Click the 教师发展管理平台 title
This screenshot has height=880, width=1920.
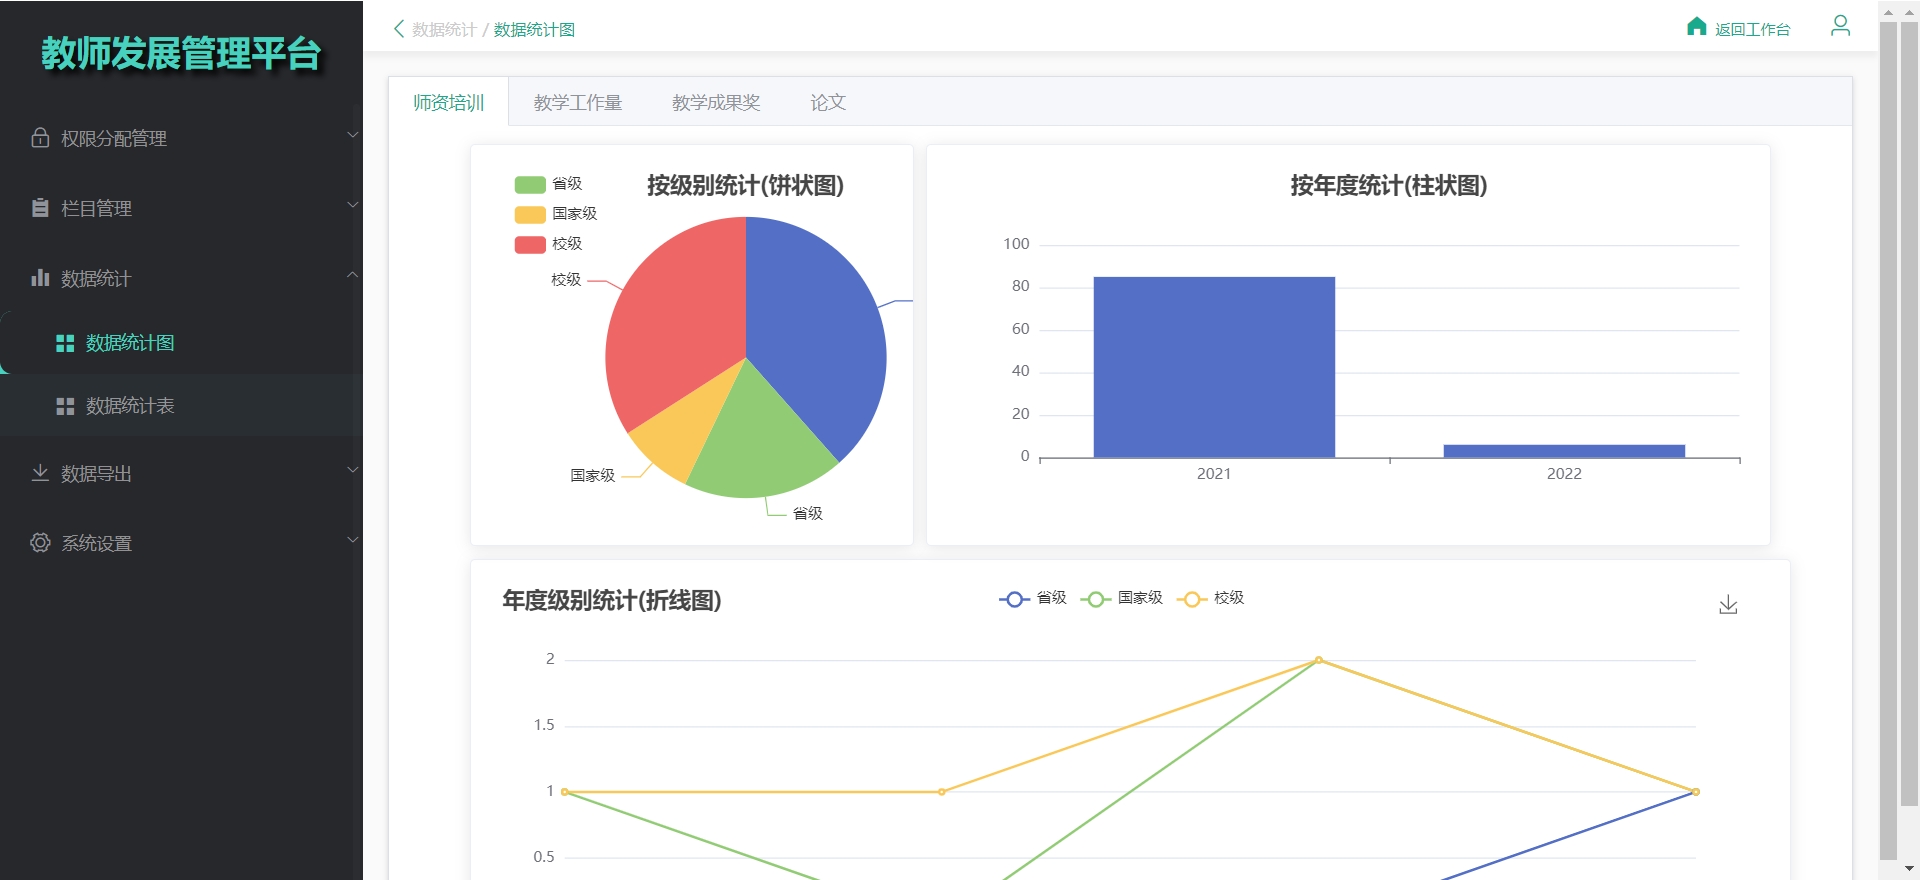181,53
